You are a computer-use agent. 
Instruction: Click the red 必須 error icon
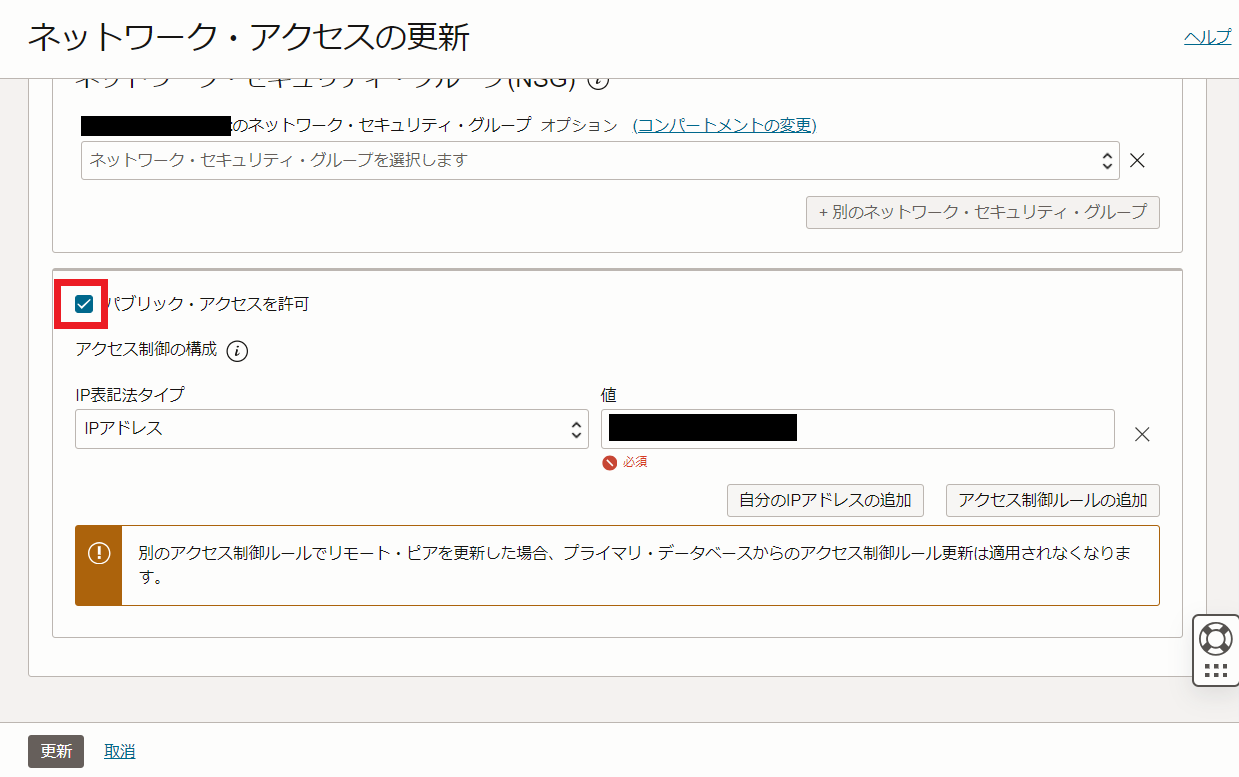(x=611, y=461)
